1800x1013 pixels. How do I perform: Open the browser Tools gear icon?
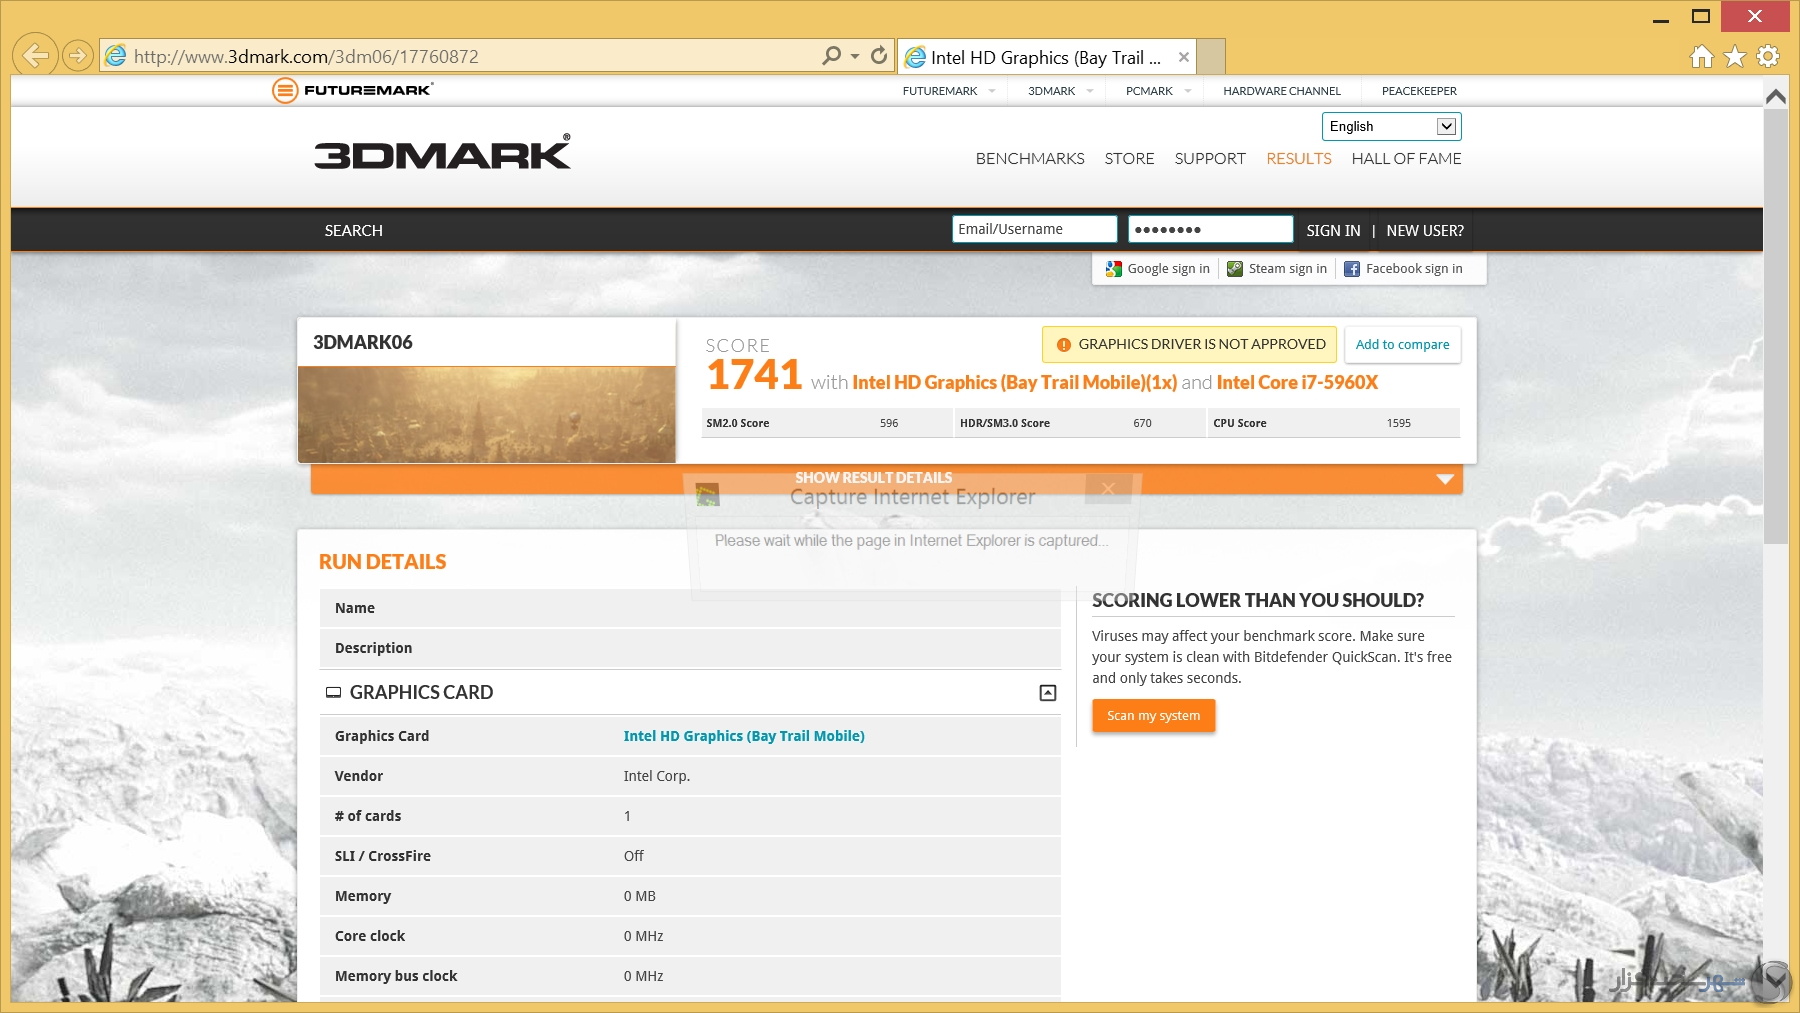point(1768,56)
